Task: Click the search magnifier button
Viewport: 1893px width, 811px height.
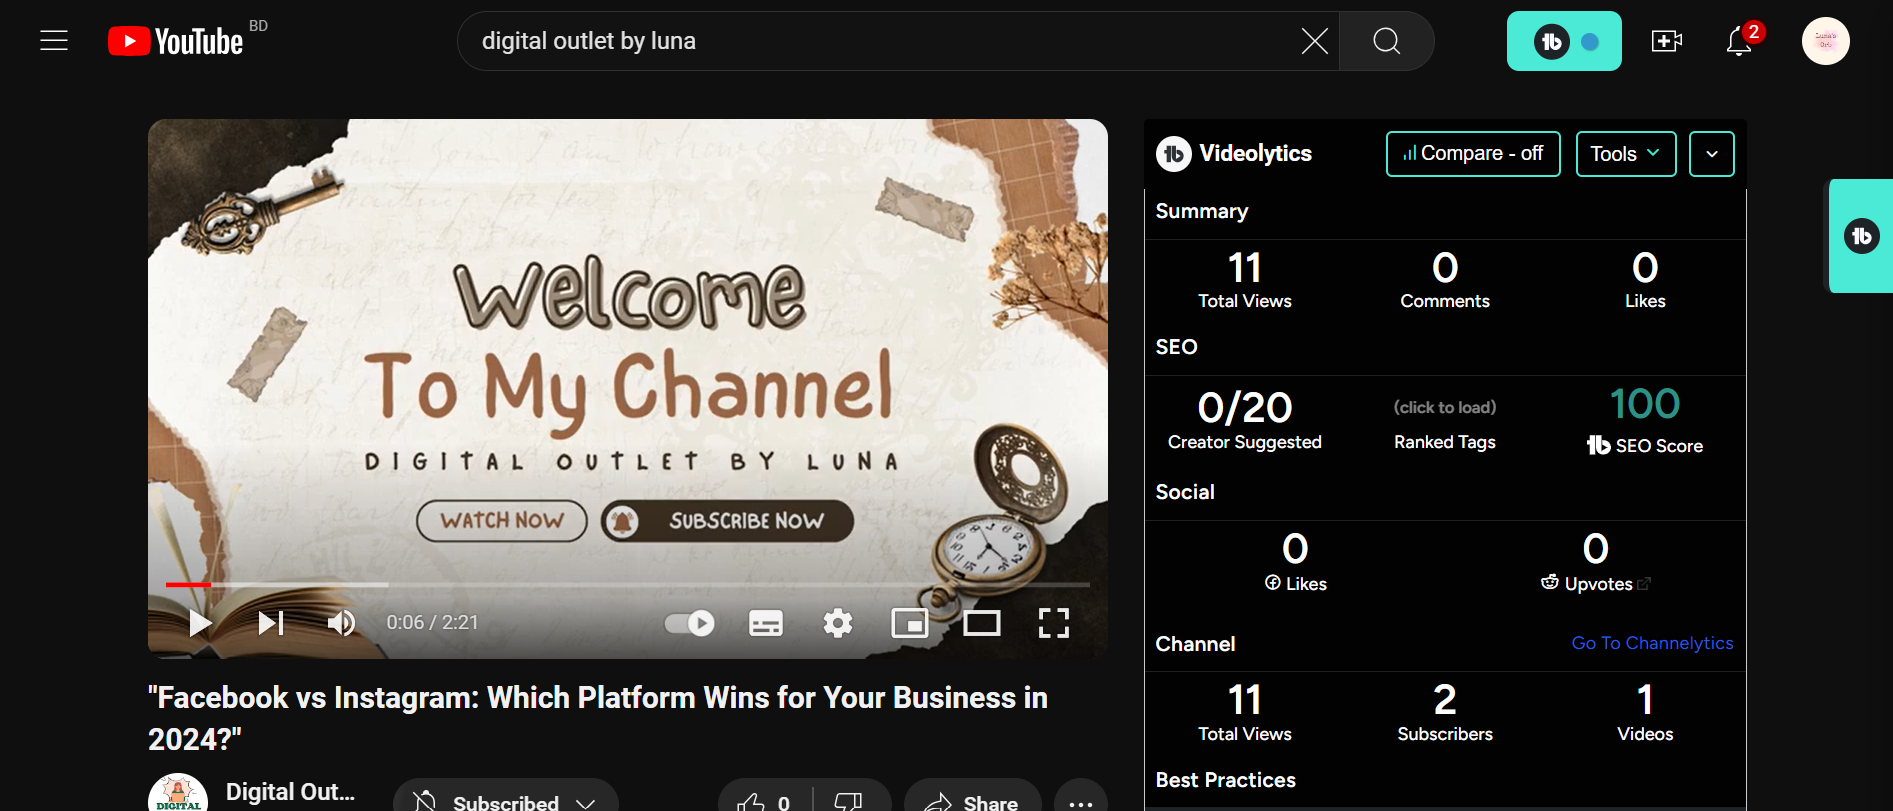Action: click(1386, 41)
